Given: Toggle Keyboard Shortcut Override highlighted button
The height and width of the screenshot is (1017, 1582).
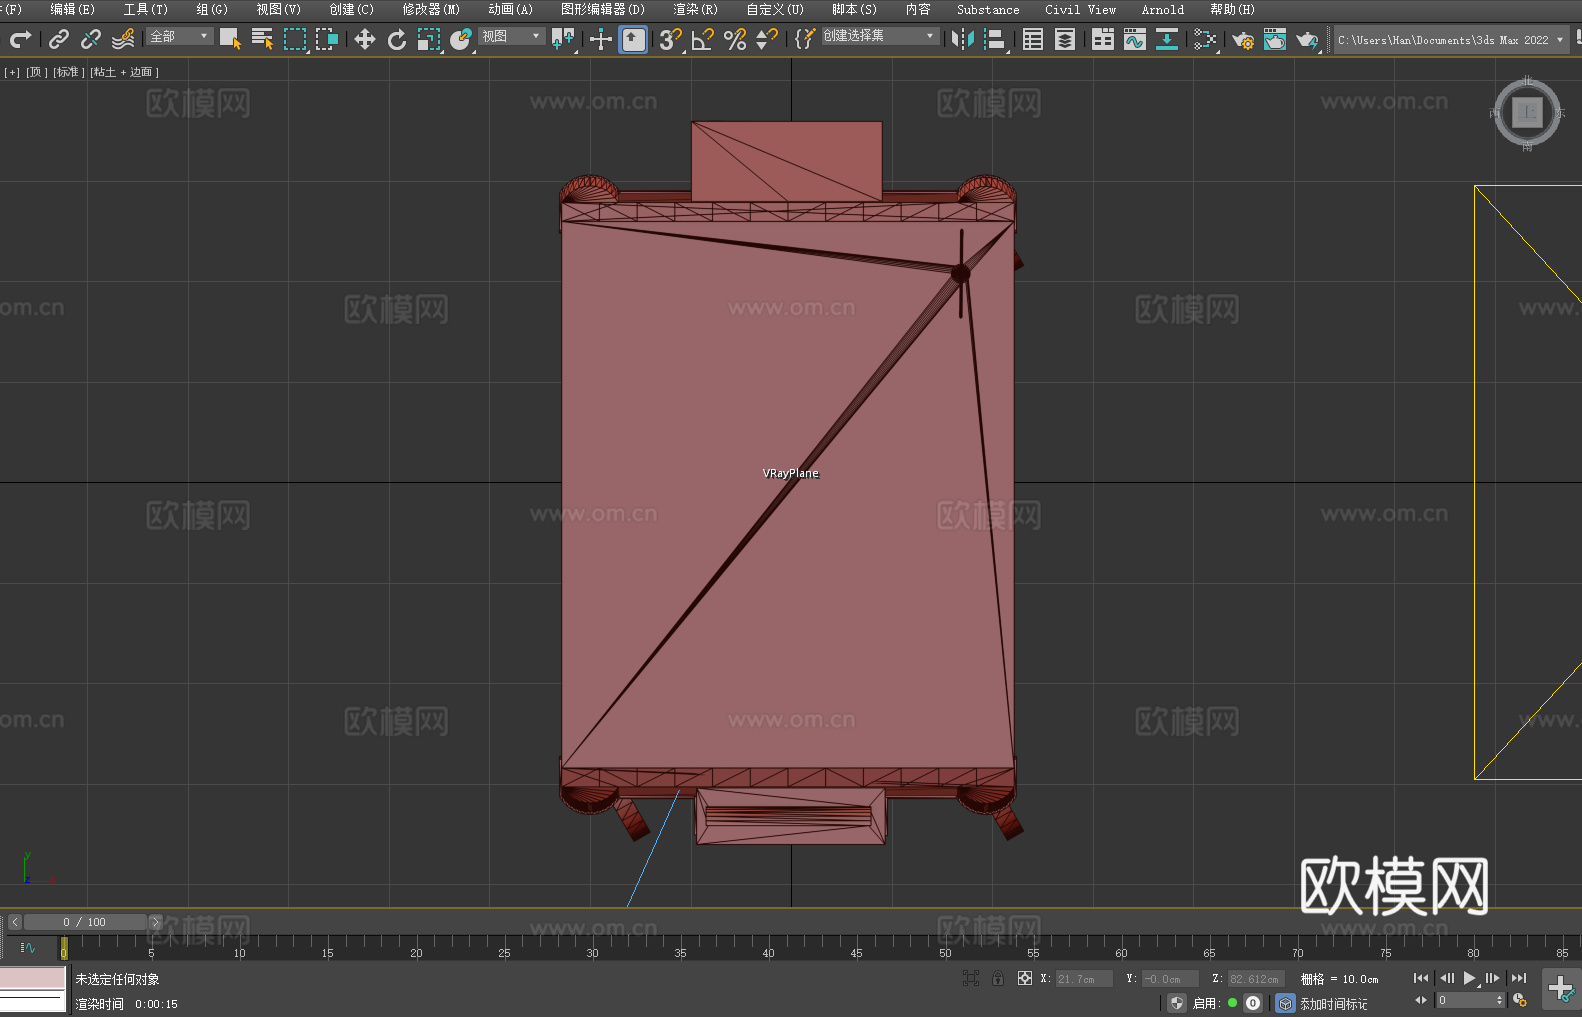Looking at the screenshot, I should (x=633, y=39).
